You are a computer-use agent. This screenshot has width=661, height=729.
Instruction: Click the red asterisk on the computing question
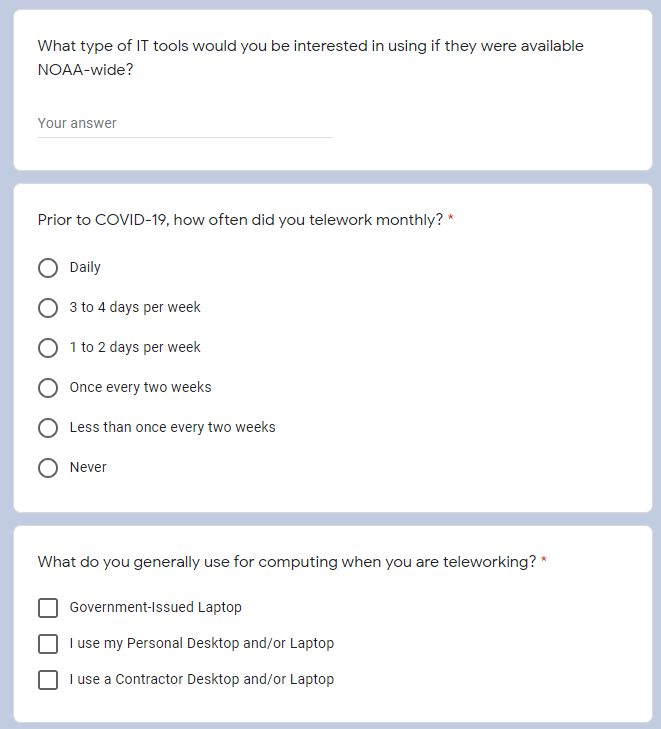[544, 561]
